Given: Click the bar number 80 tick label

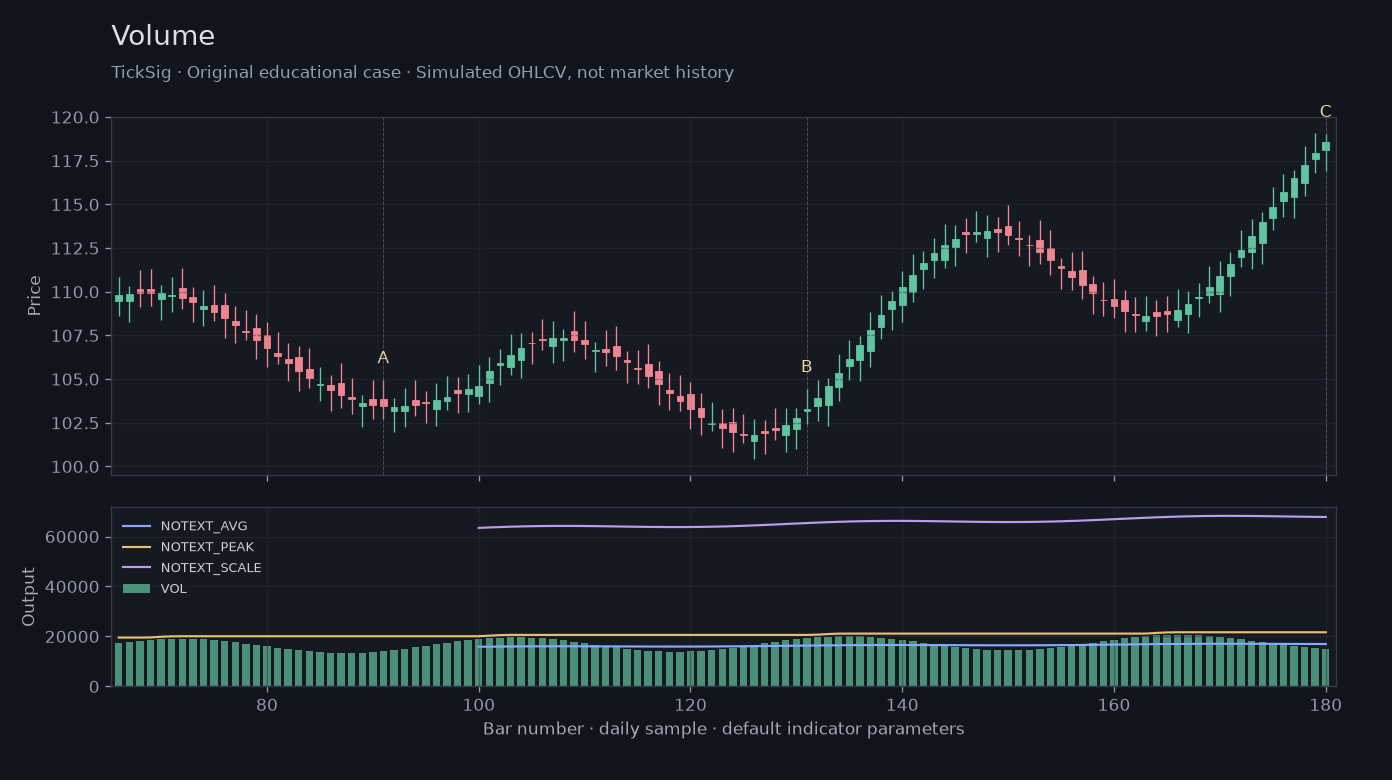Looking at the screenshot, I should click(267, 704).
